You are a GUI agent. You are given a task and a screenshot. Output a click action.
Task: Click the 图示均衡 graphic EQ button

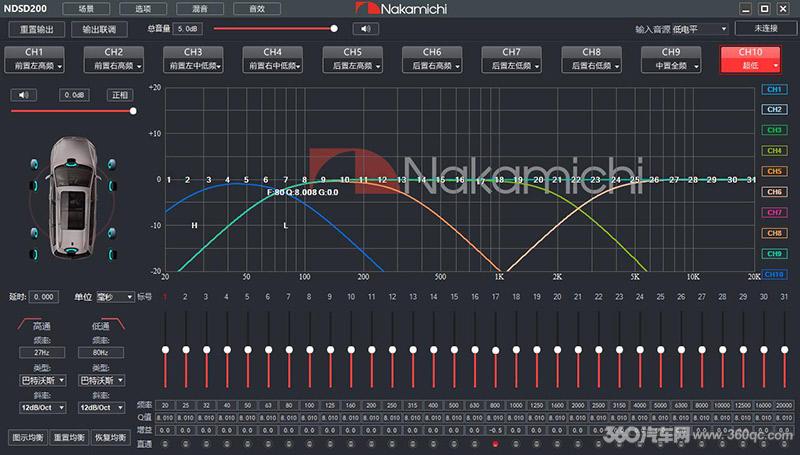(28, 437)
